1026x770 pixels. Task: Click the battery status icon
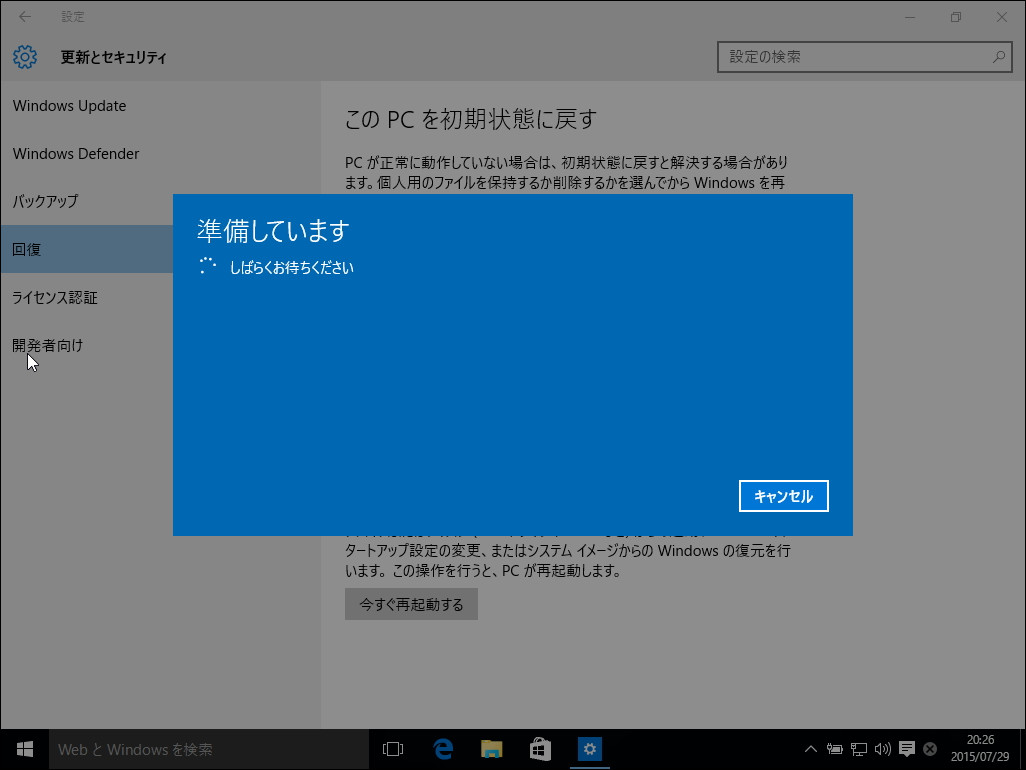click(x=833, y=748)
